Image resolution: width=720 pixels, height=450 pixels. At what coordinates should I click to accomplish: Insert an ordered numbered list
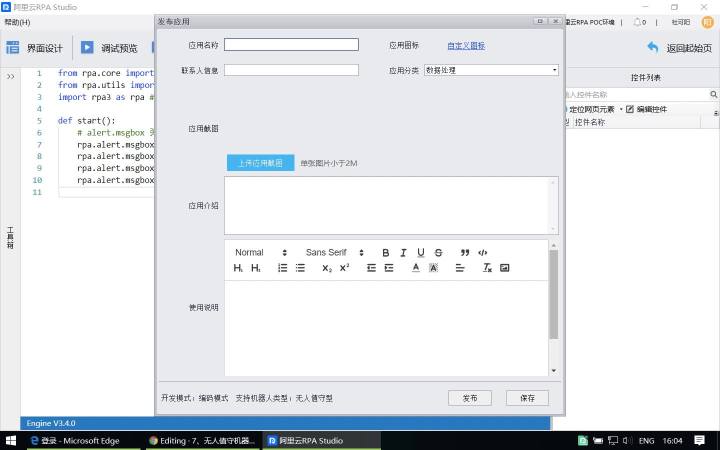[282, 268]
